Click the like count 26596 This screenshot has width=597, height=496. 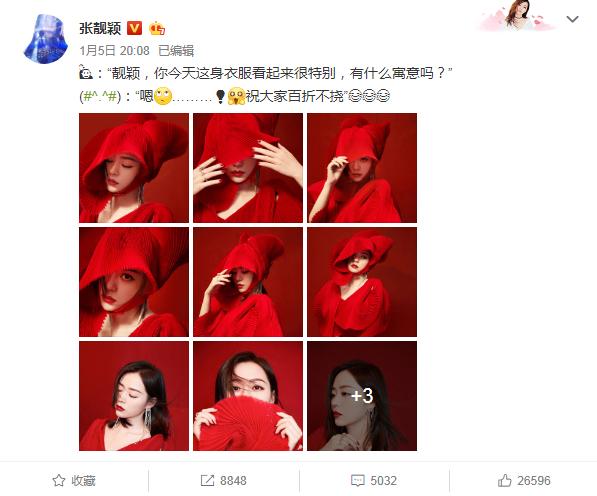click(x=534, y=480)
